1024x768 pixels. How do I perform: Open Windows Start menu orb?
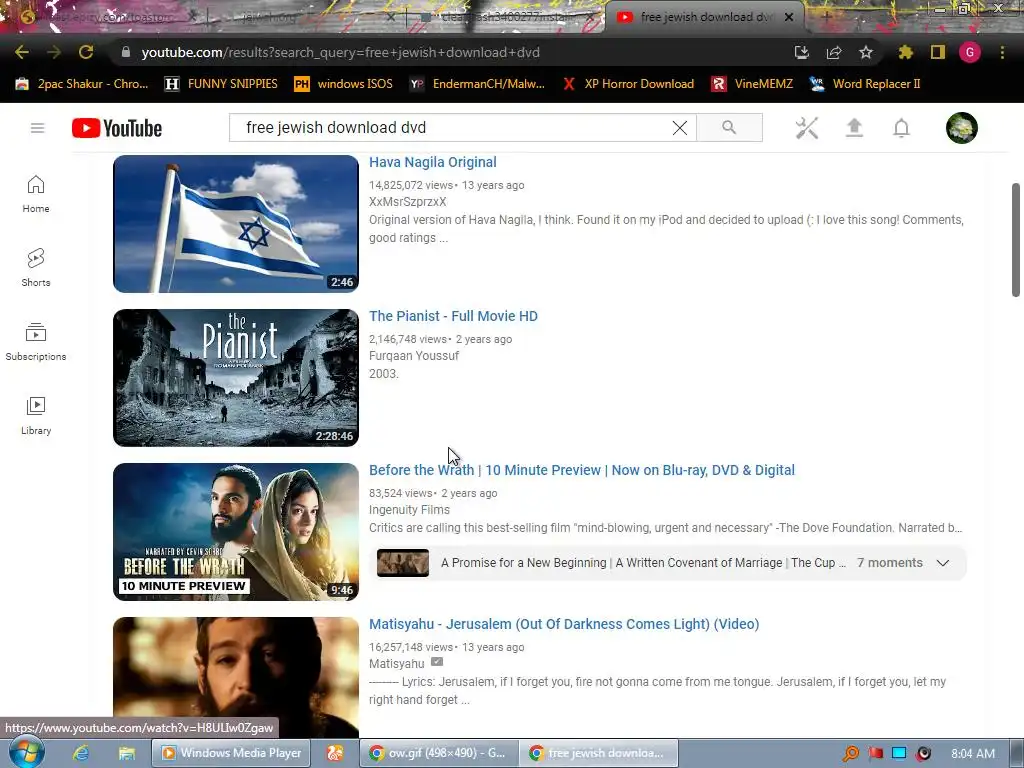click(x=26, y=753)
